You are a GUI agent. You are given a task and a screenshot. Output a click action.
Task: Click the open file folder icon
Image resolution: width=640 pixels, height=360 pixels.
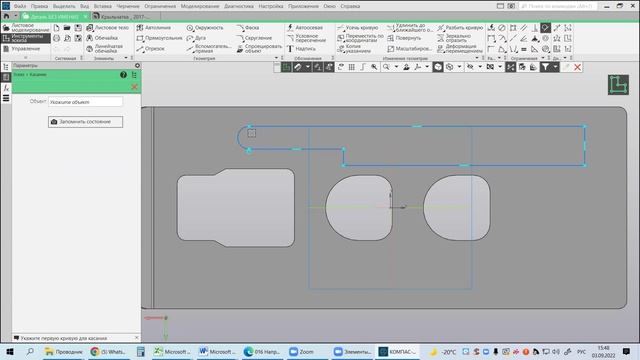click(x=67, y=28)
